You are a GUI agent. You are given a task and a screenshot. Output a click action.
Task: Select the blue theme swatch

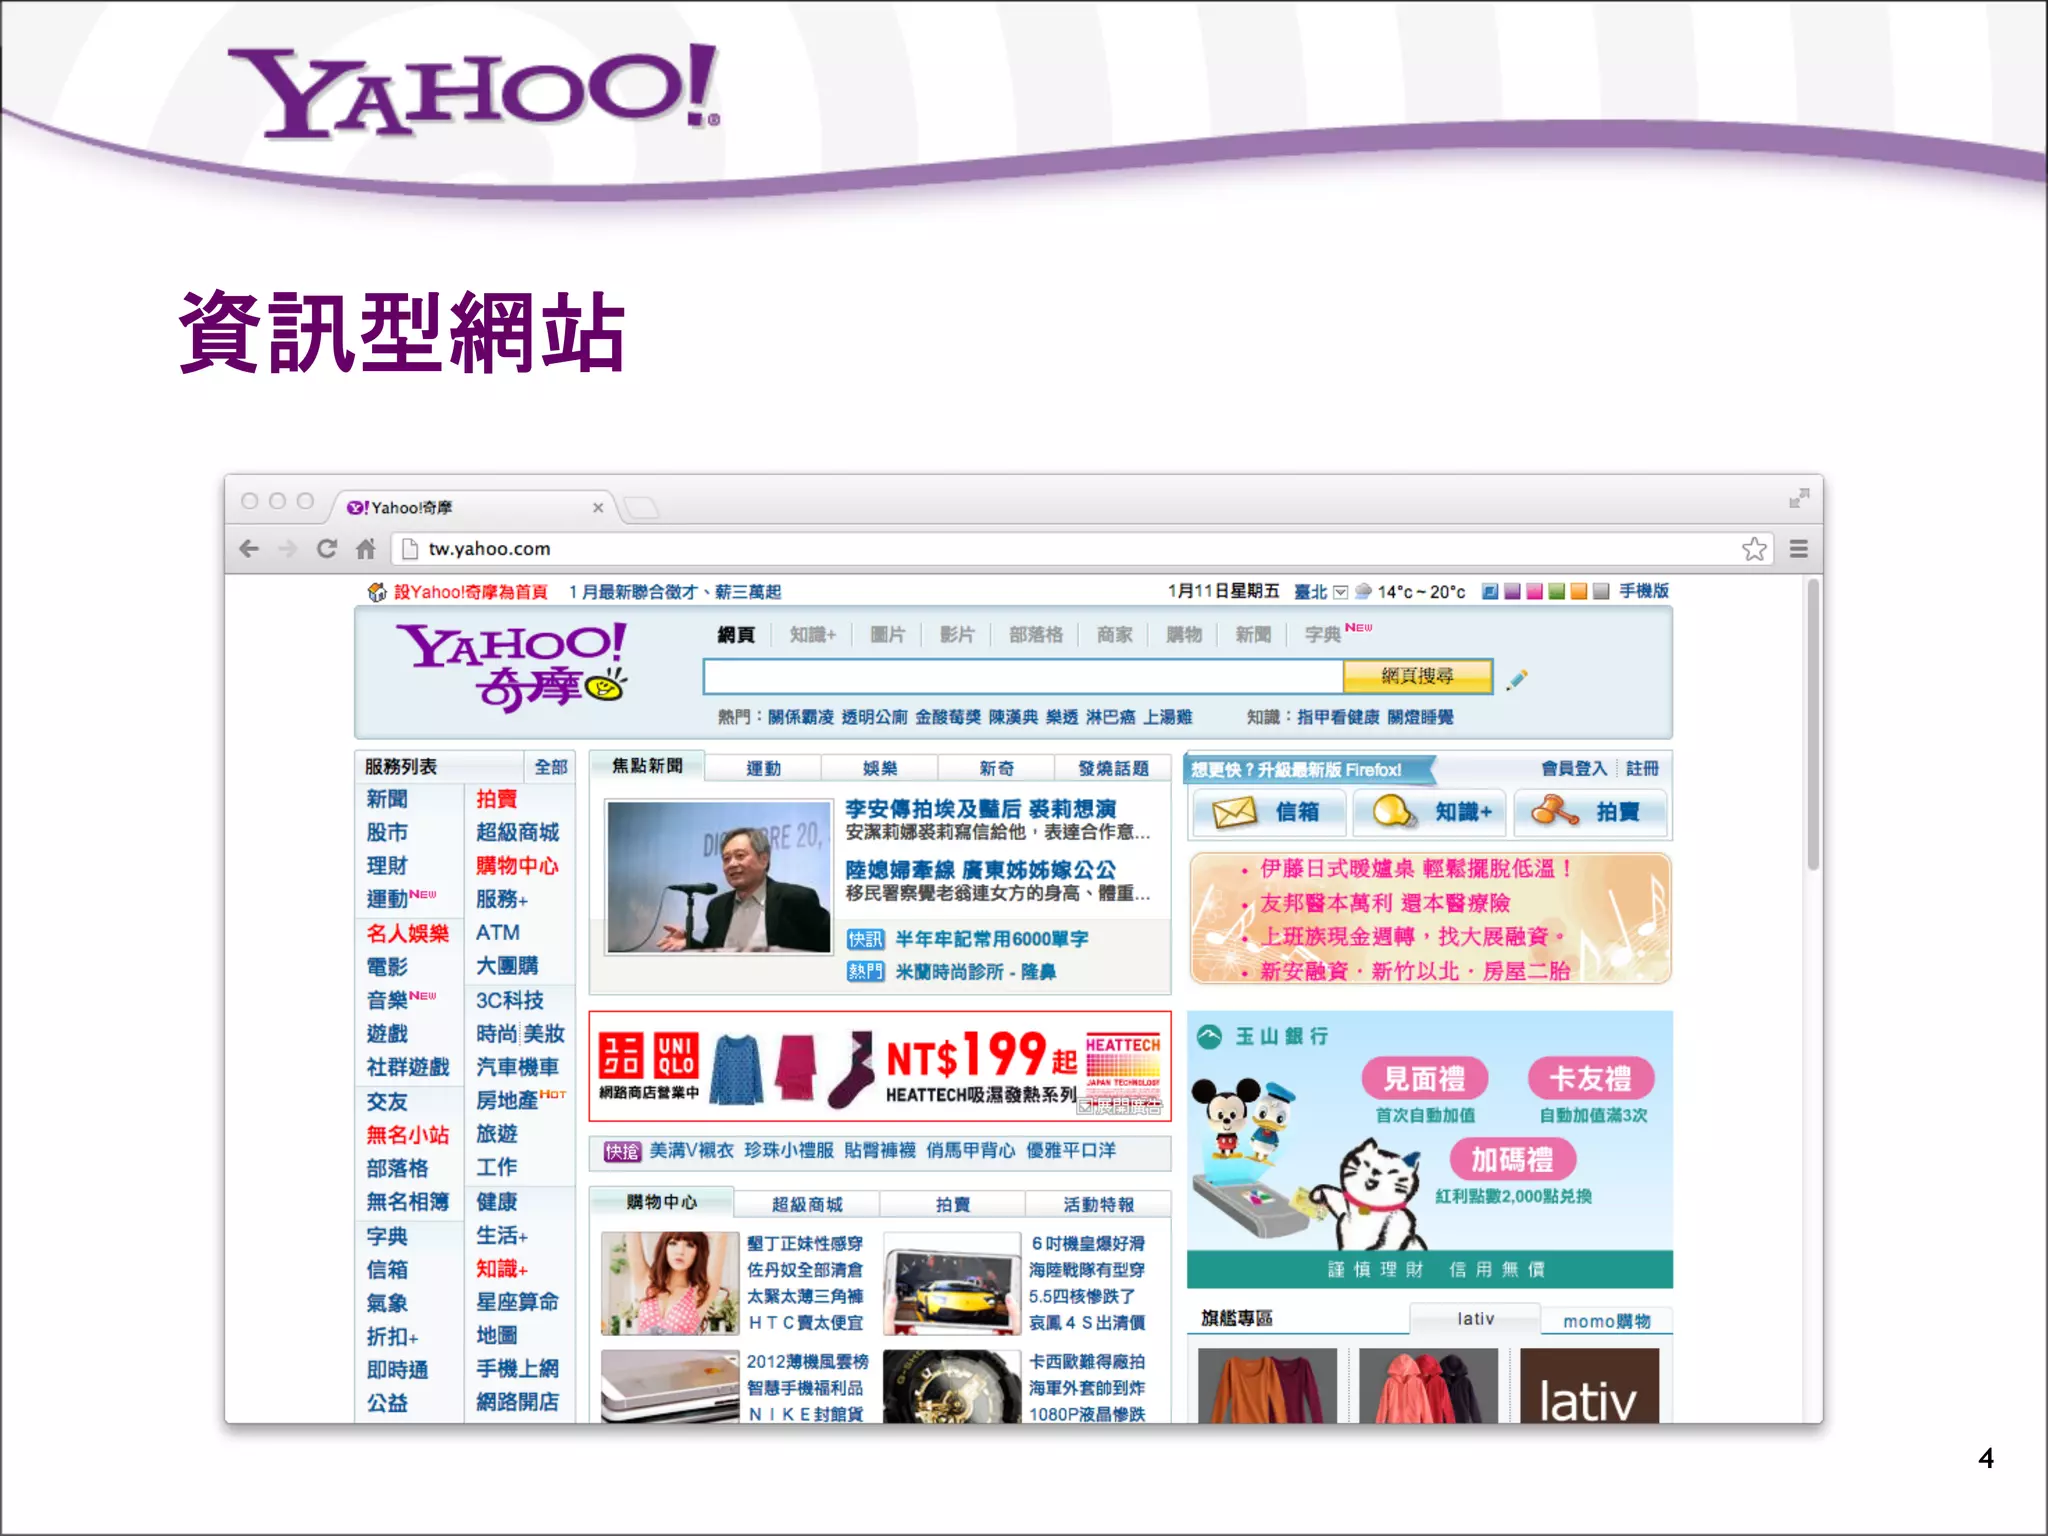[x=1490, y=591]
